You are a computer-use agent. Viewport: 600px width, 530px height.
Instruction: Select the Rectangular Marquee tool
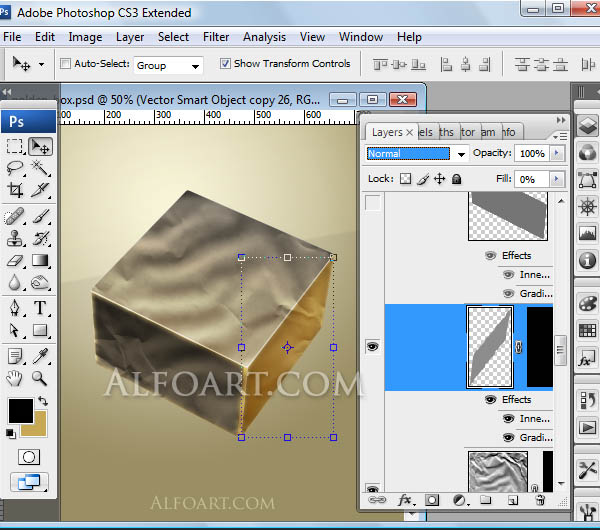pos(15,146)
